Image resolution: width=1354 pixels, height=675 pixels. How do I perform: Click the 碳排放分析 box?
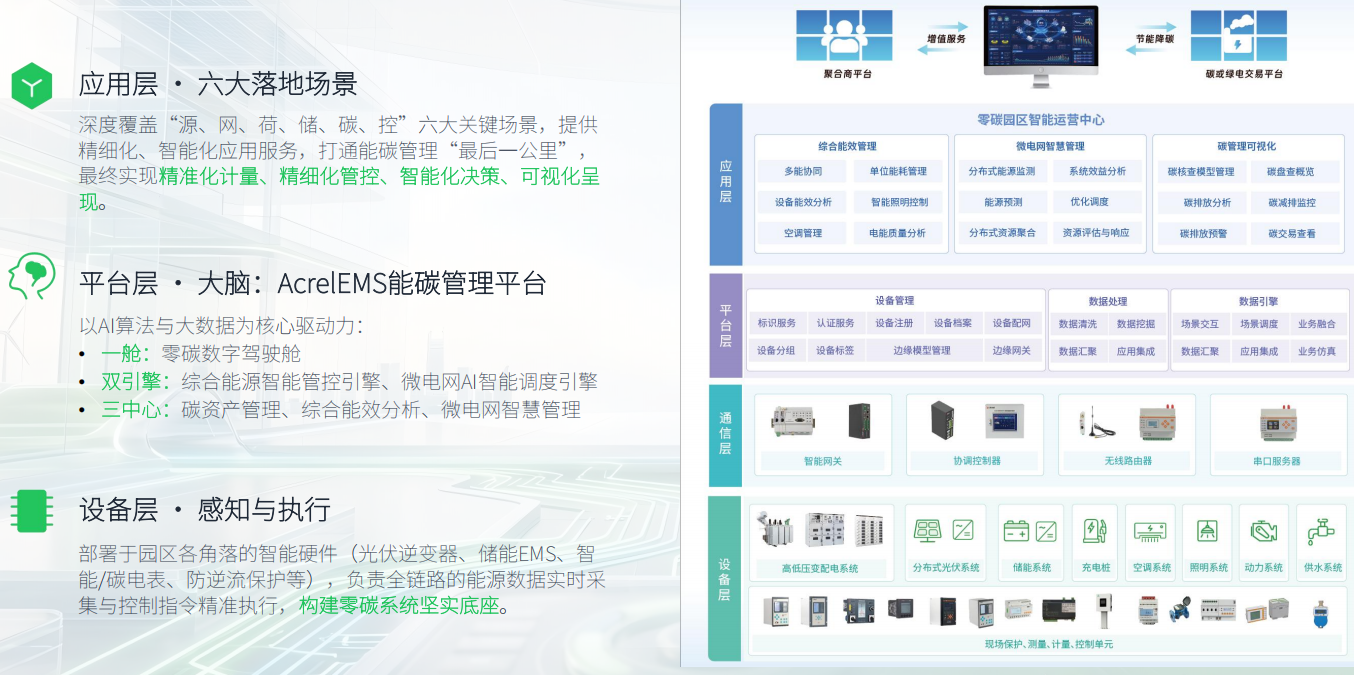pyautogui.click(x=1201, y=203)
